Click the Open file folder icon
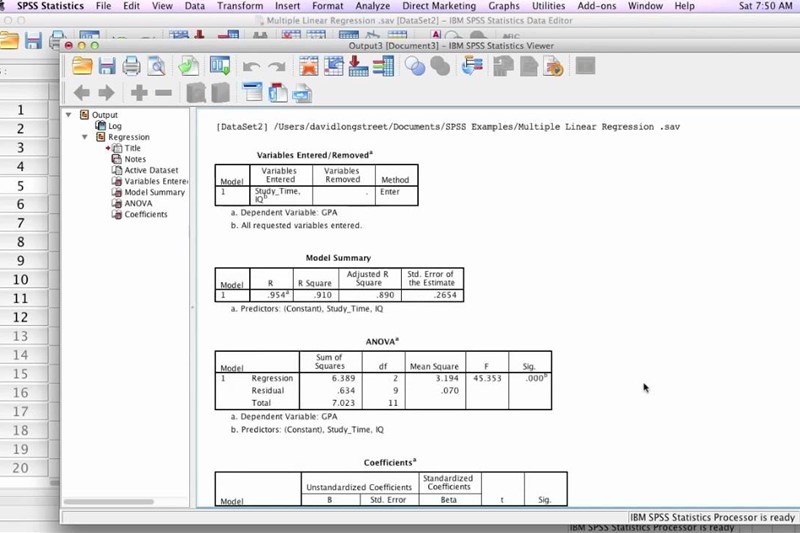 tap(82, 67)
